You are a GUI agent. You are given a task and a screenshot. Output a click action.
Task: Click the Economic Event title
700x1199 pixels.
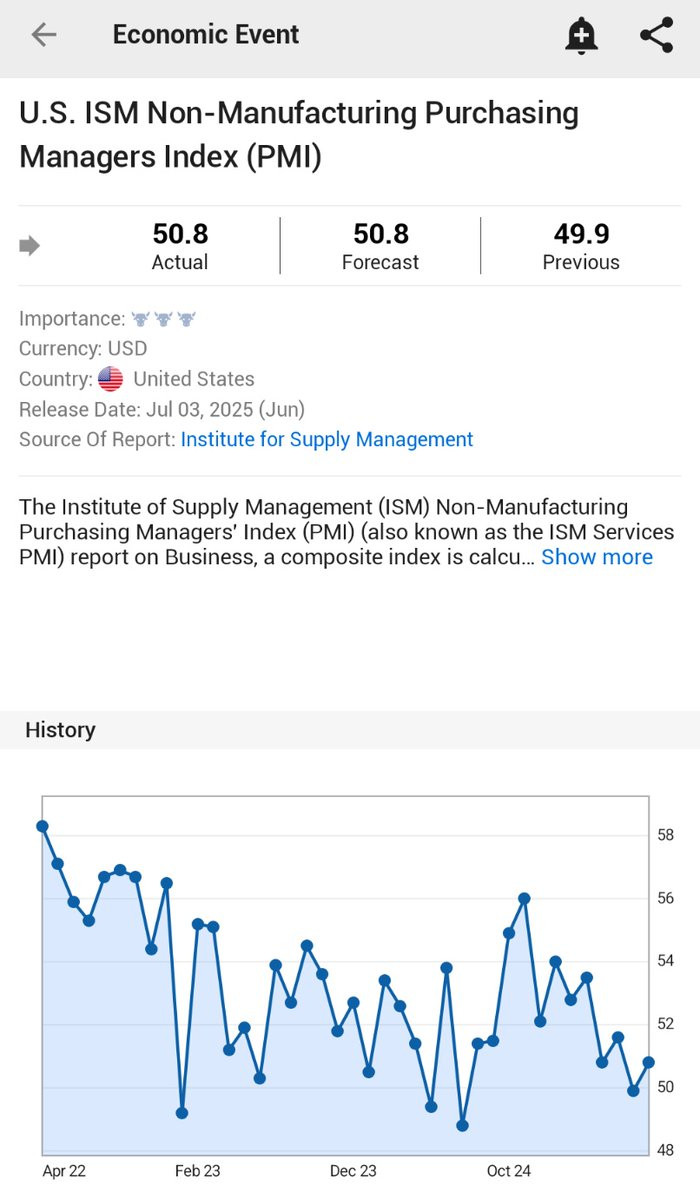click(x=206, y=35)
